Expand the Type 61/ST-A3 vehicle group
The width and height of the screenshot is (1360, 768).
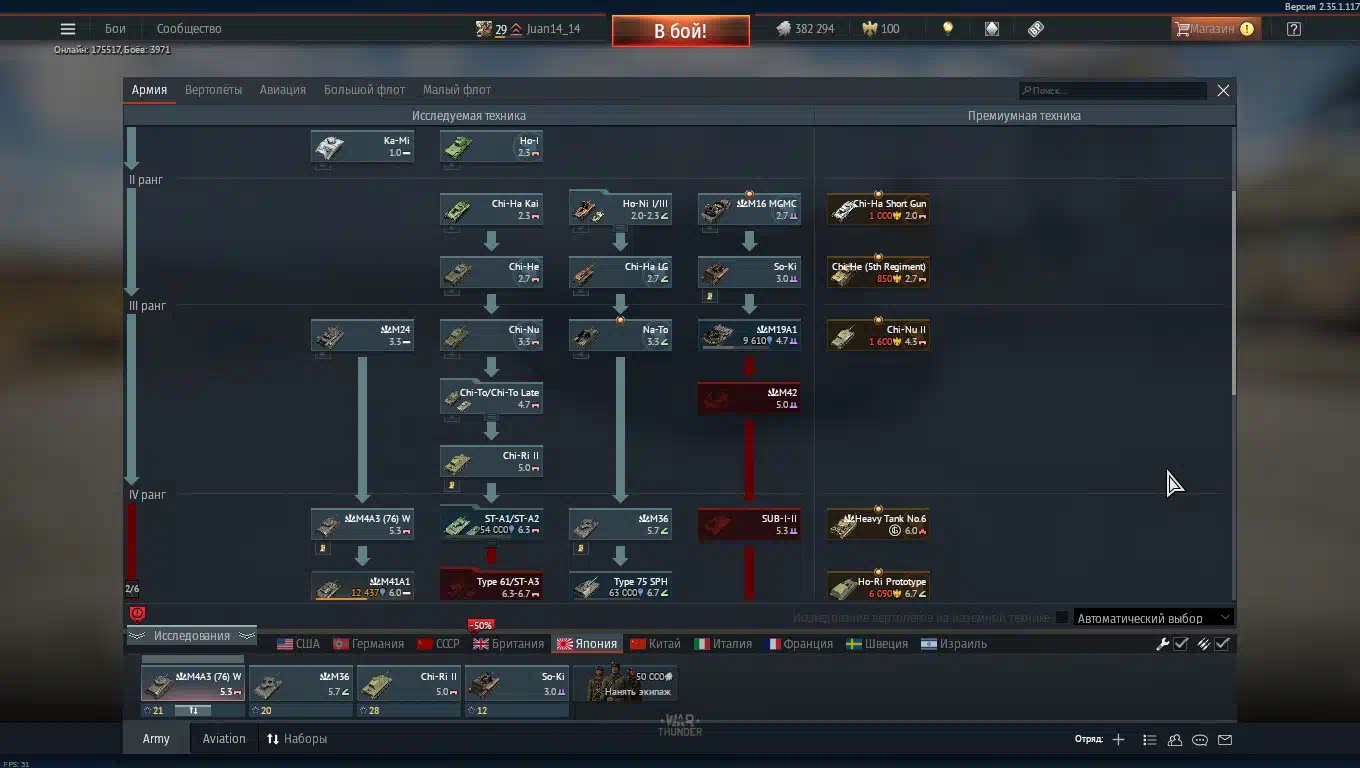click(x=491, y=587)
